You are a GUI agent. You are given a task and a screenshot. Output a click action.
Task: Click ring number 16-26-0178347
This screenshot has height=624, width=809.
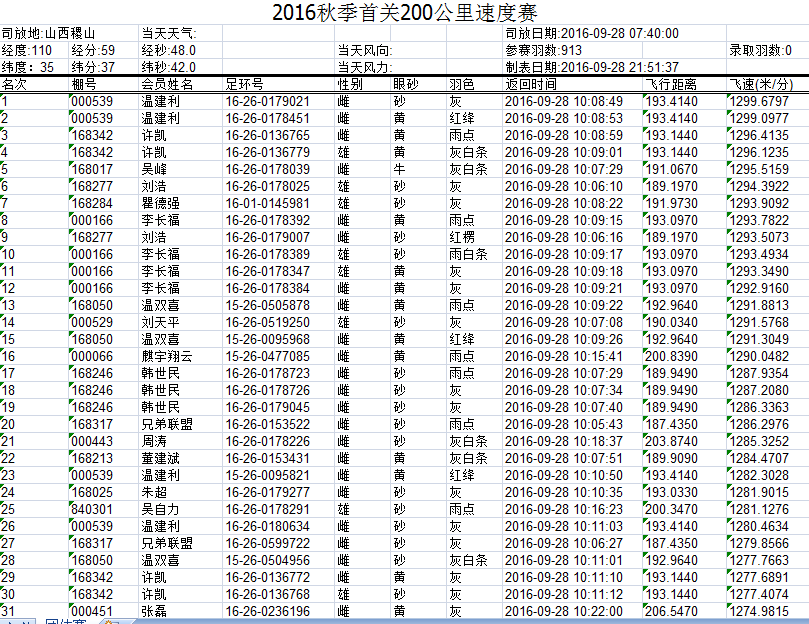(x=267, y=271)
